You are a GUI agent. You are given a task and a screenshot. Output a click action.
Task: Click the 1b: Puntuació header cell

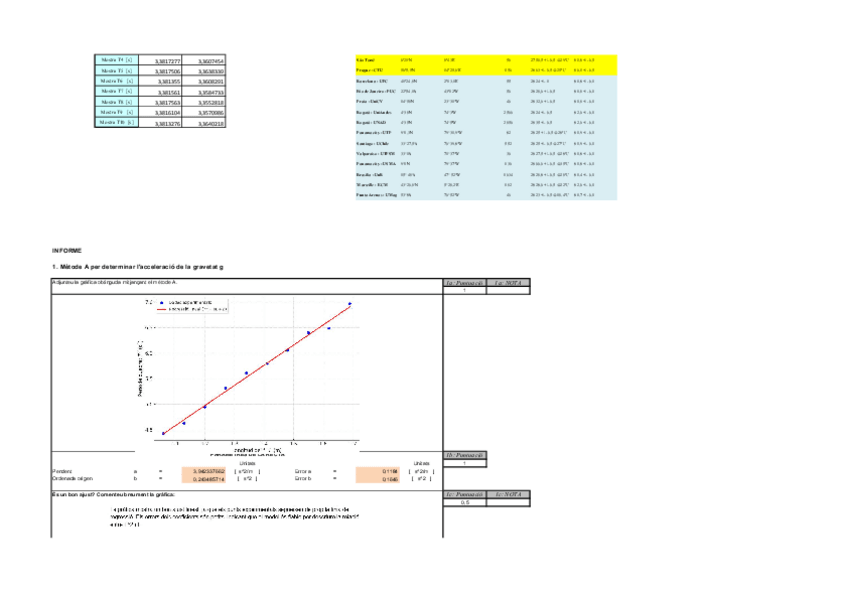pos(465,455)
